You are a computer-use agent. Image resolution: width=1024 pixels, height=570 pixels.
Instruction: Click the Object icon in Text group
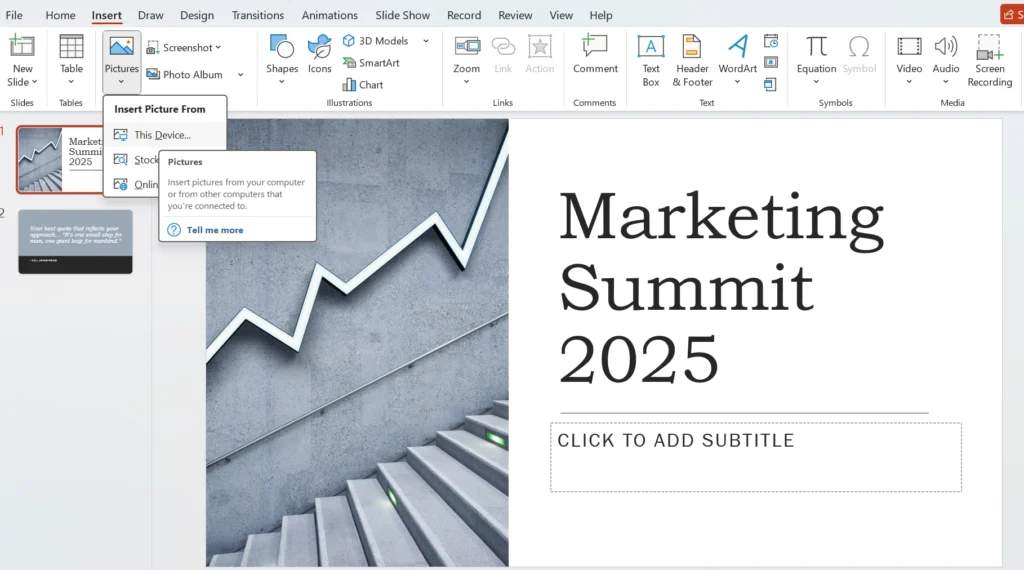point(771,84)
